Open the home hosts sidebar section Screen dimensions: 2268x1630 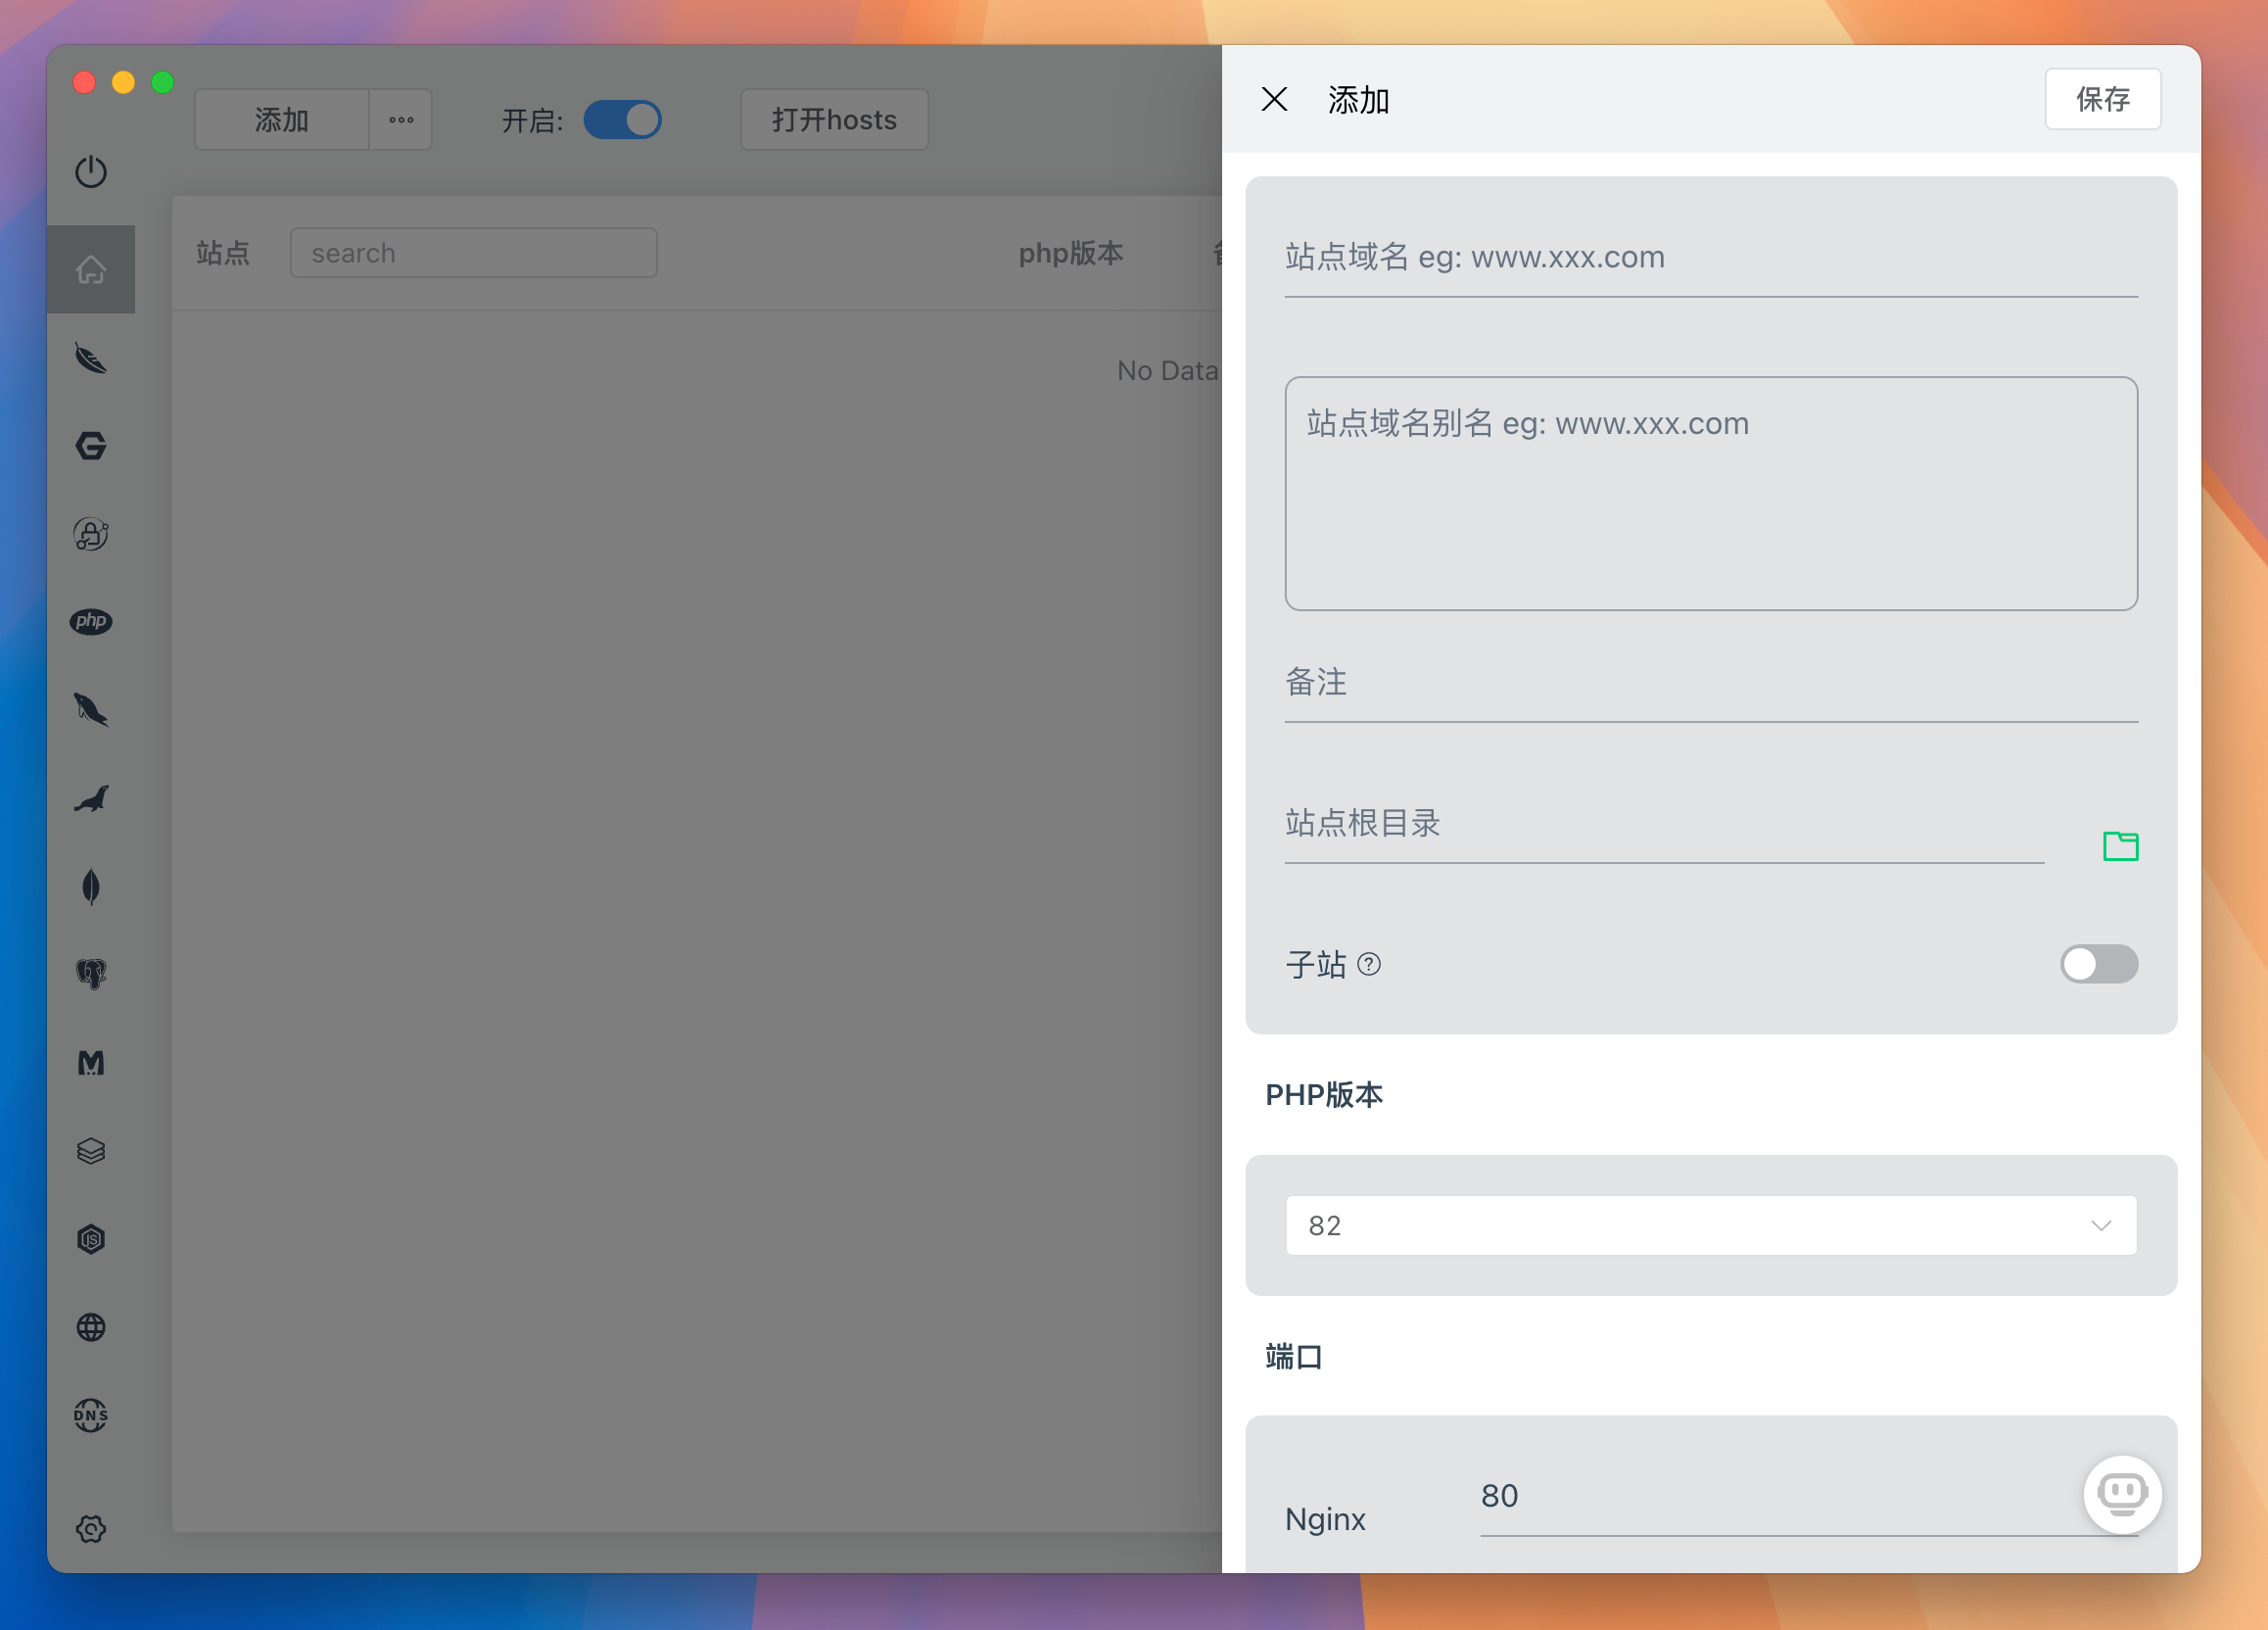91,269
